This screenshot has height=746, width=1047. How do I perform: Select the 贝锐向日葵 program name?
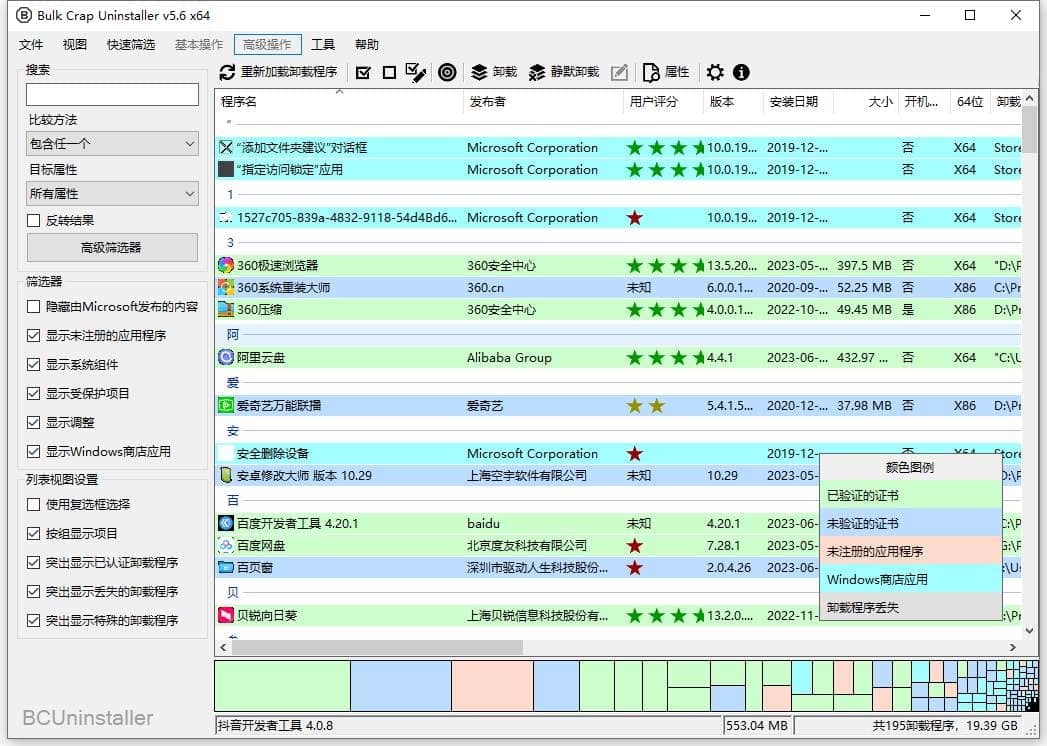267,615
